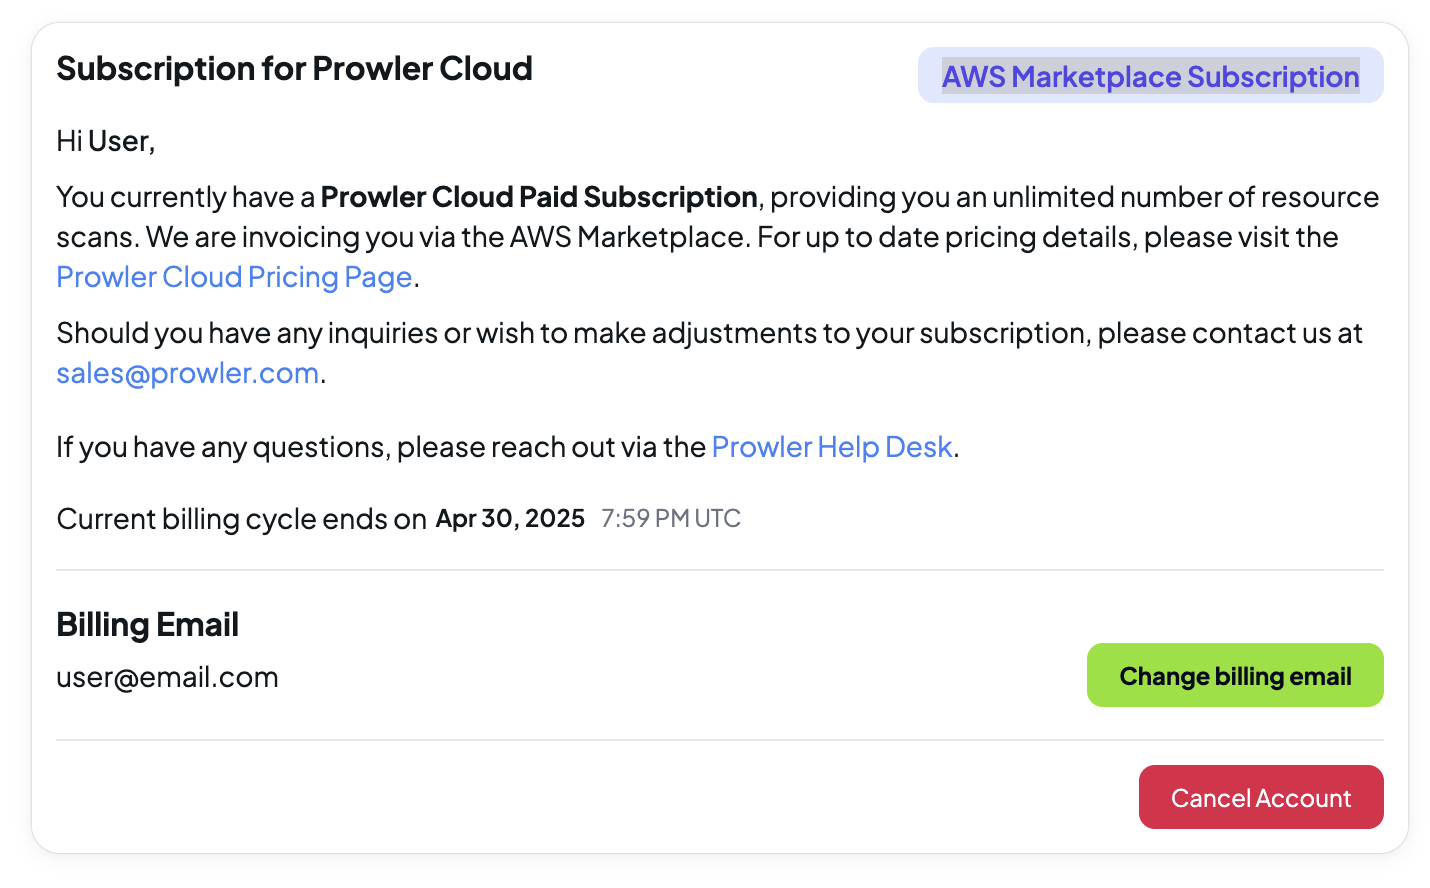
Task: Click the Subscription for Prowler Cloud heading
Action: coord(294,69)
